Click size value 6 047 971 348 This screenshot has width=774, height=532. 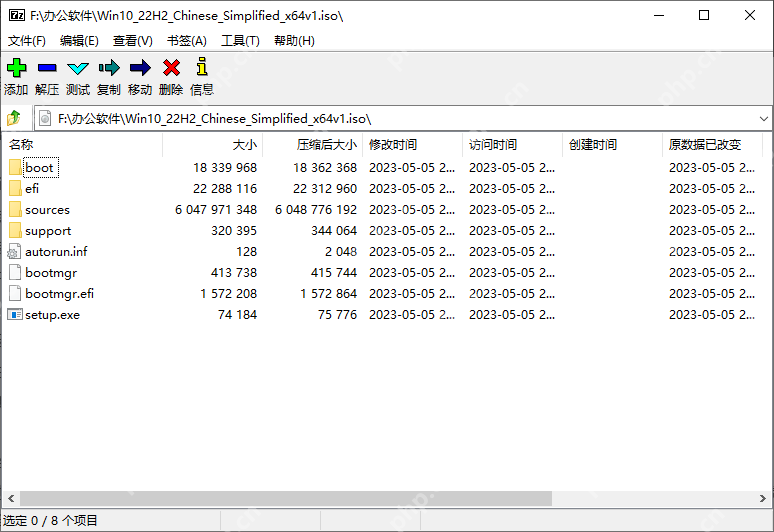pos(216,209)
